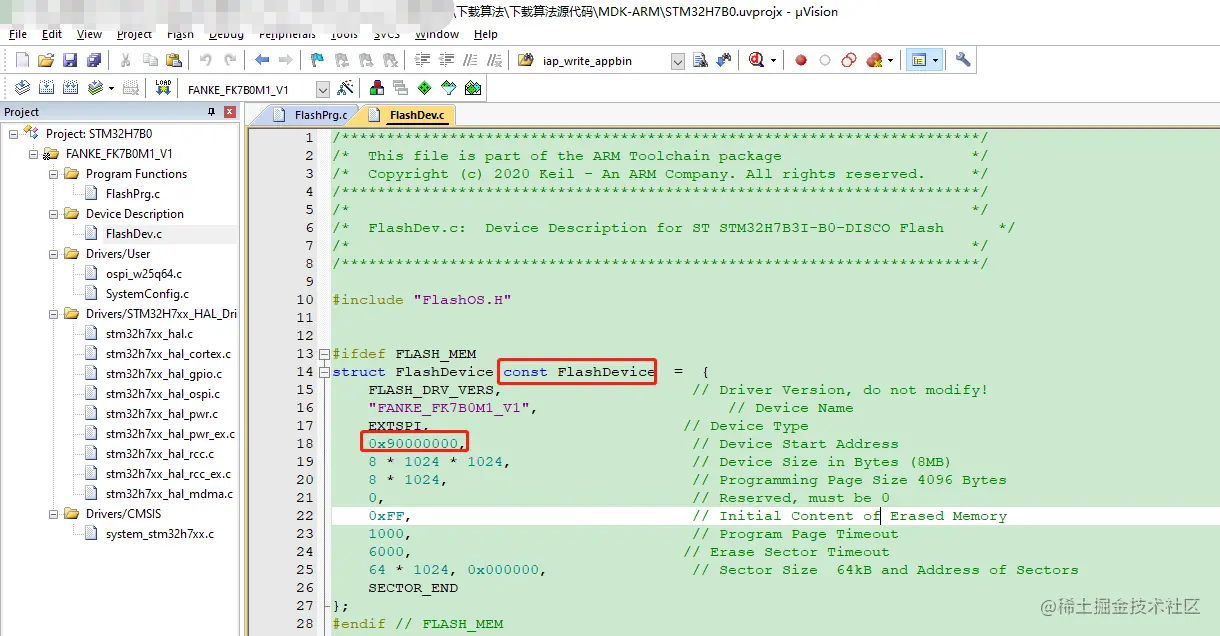This screenshot has height=636, width=1220.
Task: Collapse Program Functions group
Action: 54,174
